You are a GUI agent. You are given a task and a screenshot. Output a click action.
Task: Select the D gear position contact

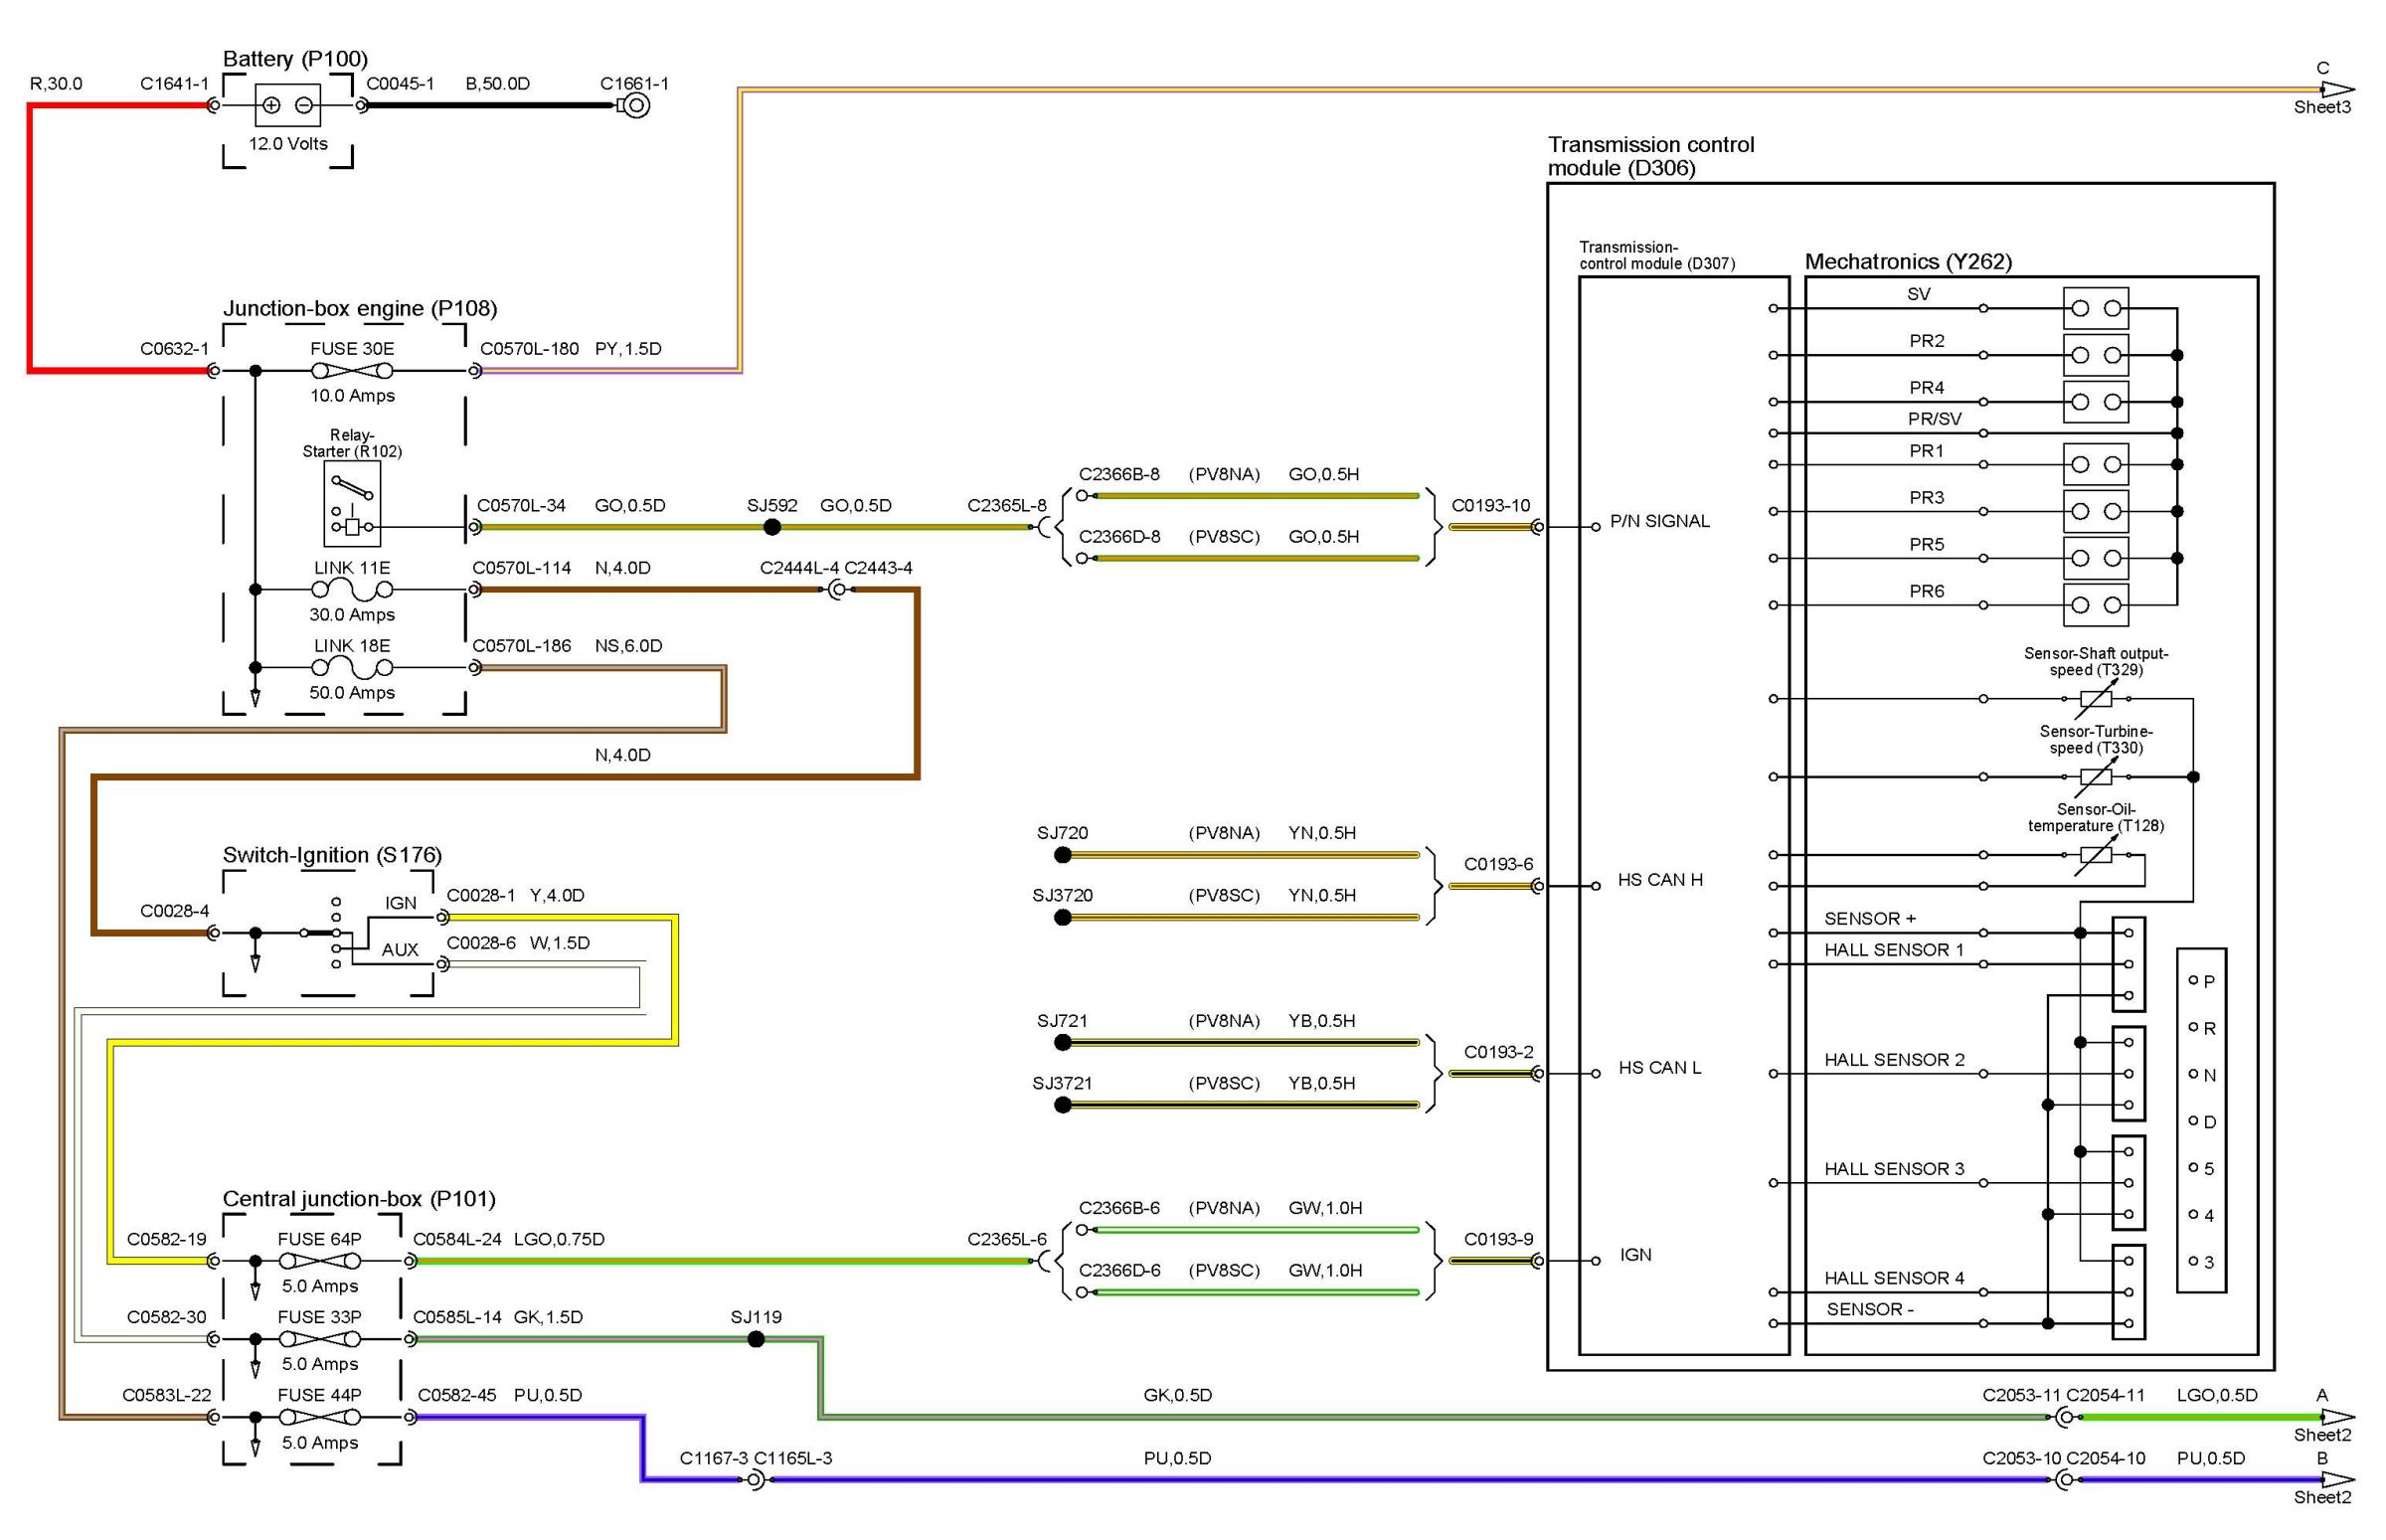coord(2193,1121)
